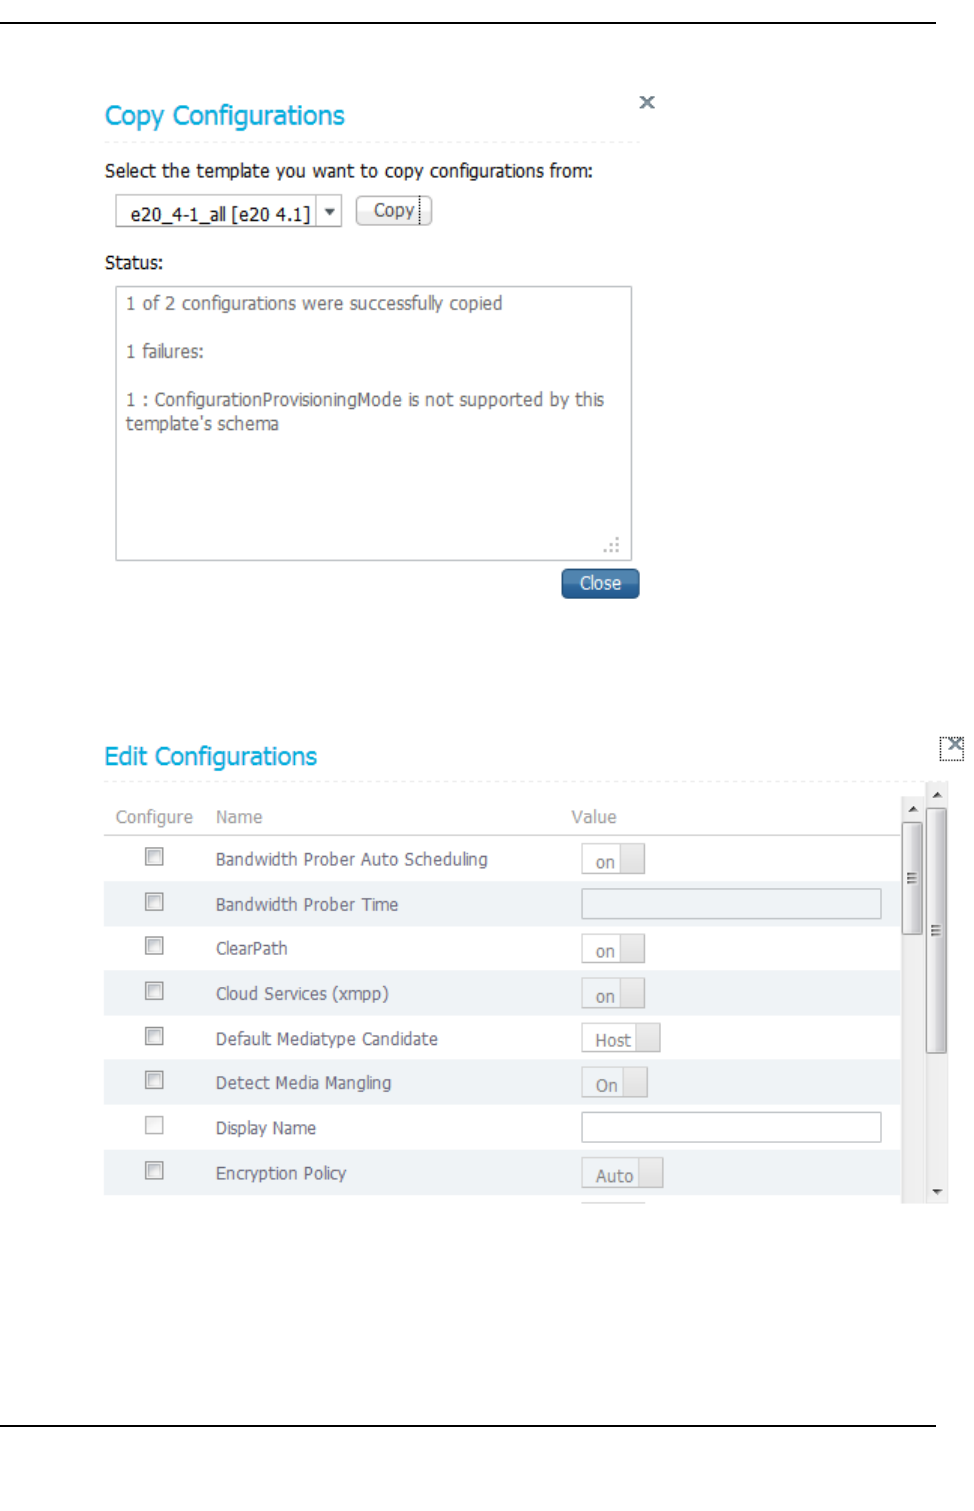The image size is (974, 1511).
Task: Expand the Encryption Policy Auto dropdown
Action: pos(622,1174)
